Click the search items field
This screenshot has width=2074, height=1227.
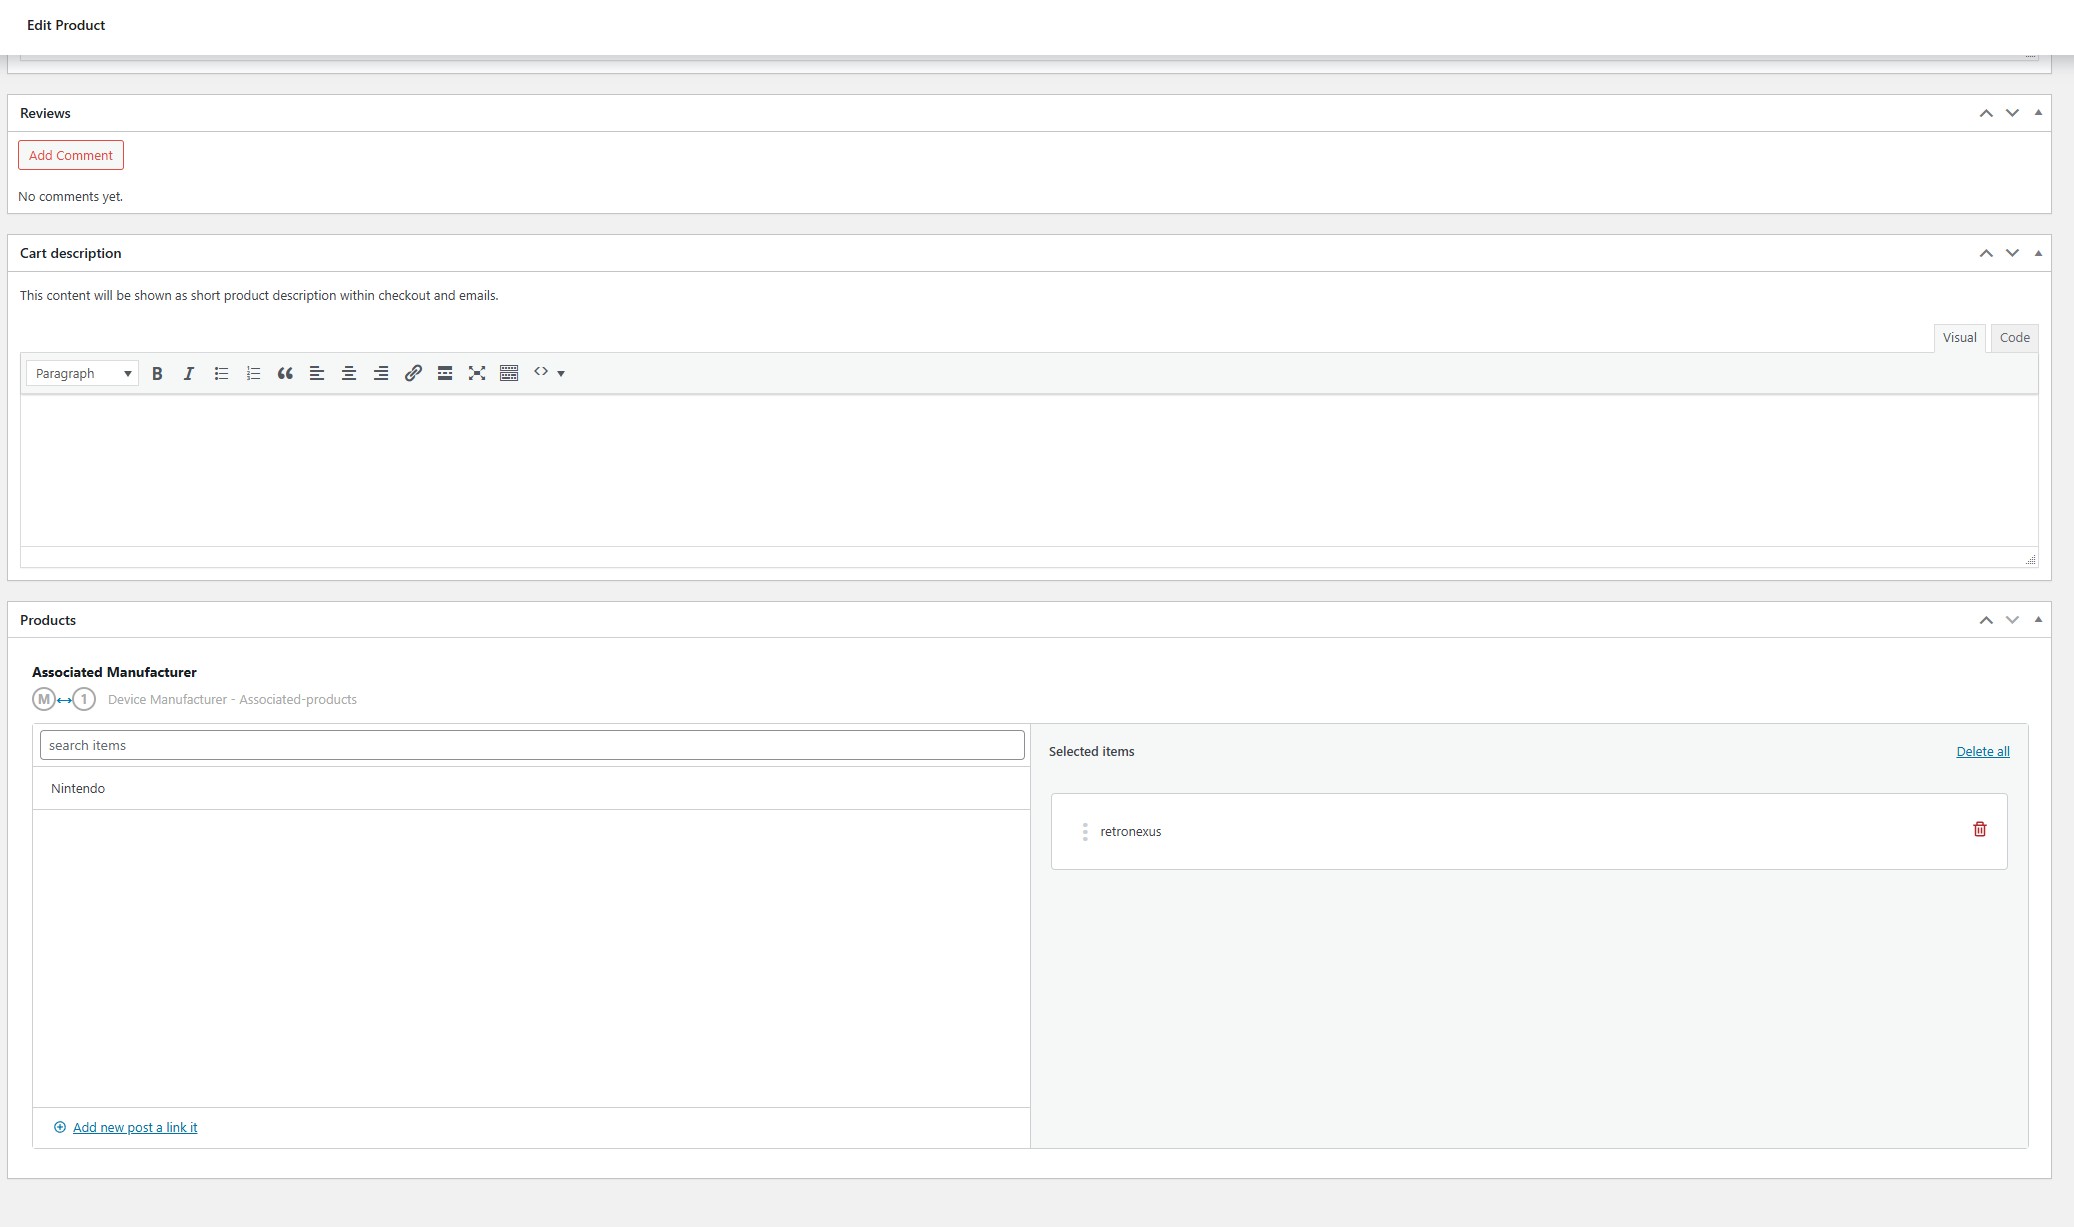532,745
